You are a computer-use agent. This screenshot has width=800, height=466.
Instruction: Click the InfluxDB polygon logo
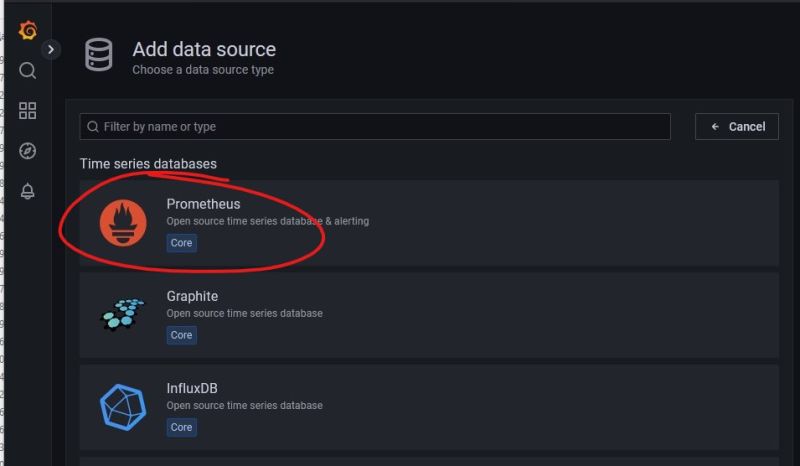123,407
